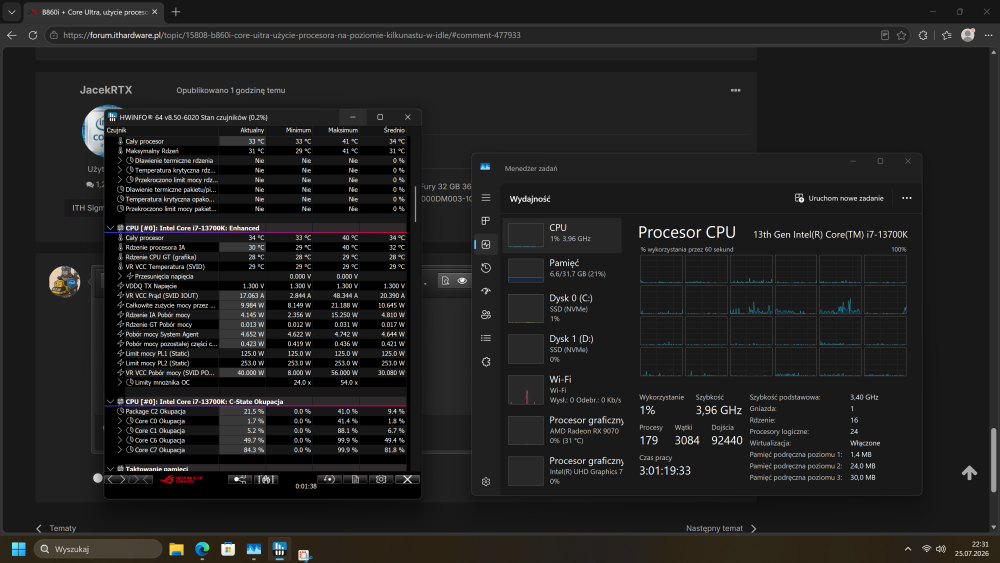This screenshot has height=563, width=1000.
Task: Click Uruchom nowe zadanie button
Action: click(x=839, y=198)
